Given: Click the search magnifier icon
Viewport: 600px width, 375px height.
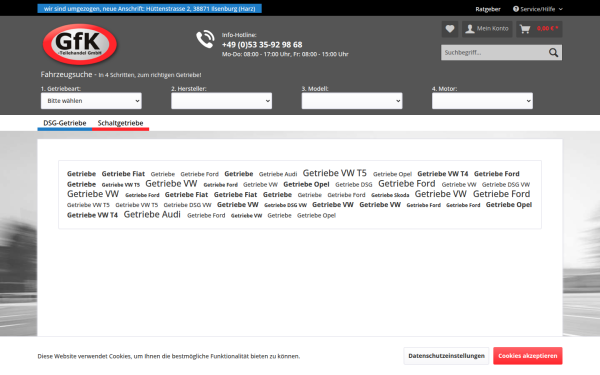Looking at the screenshot, I should pos(553,53).
